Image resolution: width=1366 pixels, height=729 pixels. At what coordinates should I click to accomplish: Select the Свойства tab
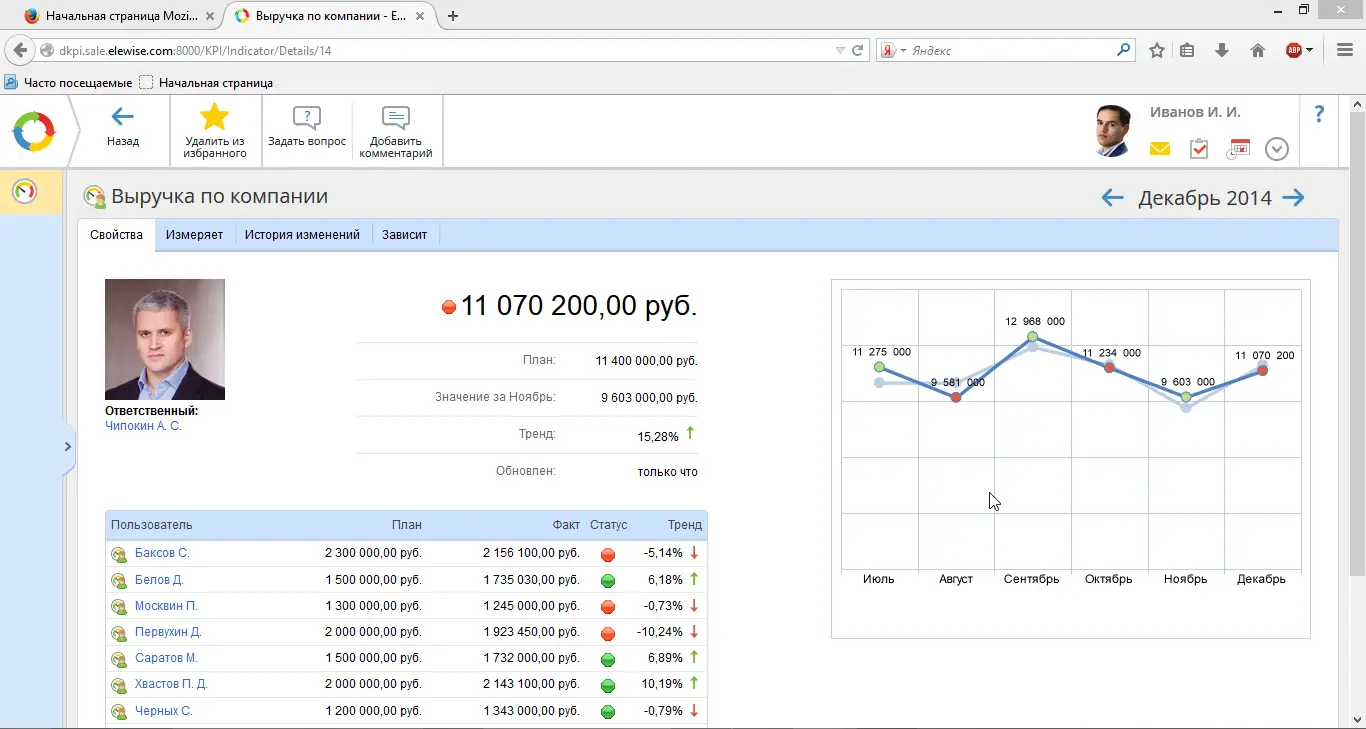[x=116, y=235]
